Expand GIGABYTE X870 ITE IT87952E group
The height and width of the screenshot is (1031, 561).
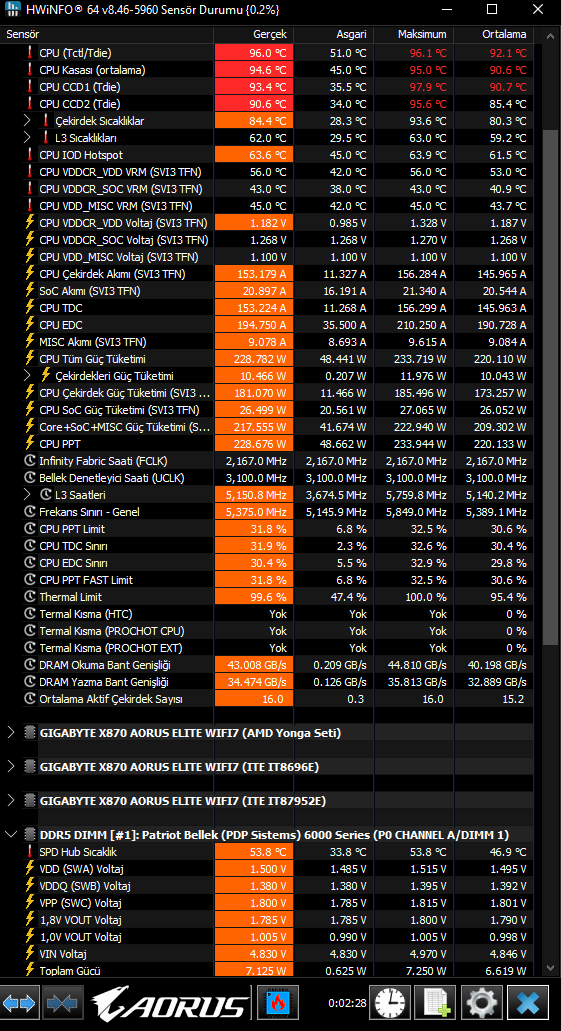(11, 801)
